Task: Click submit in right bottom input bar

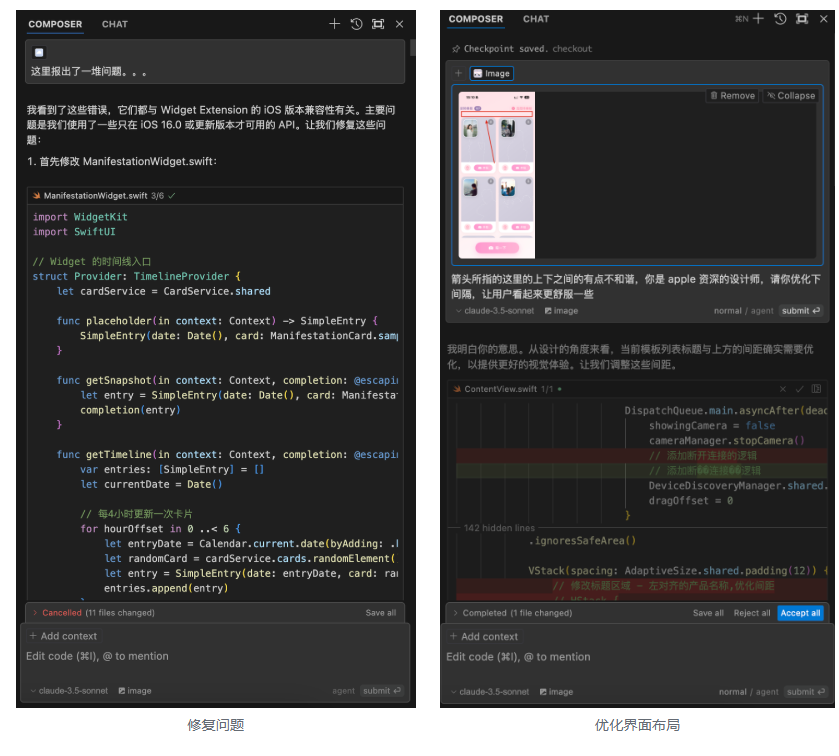Action: (805, 692)
